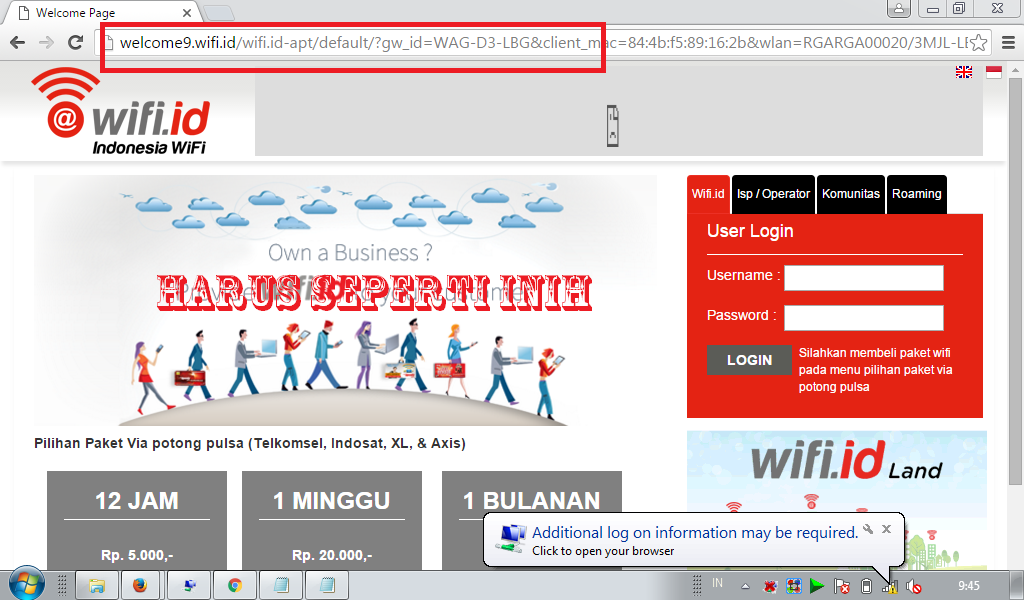Select the 1 MINGGU package card
This screenshot has width=1024, height=600.
click(x=332, y=520)
